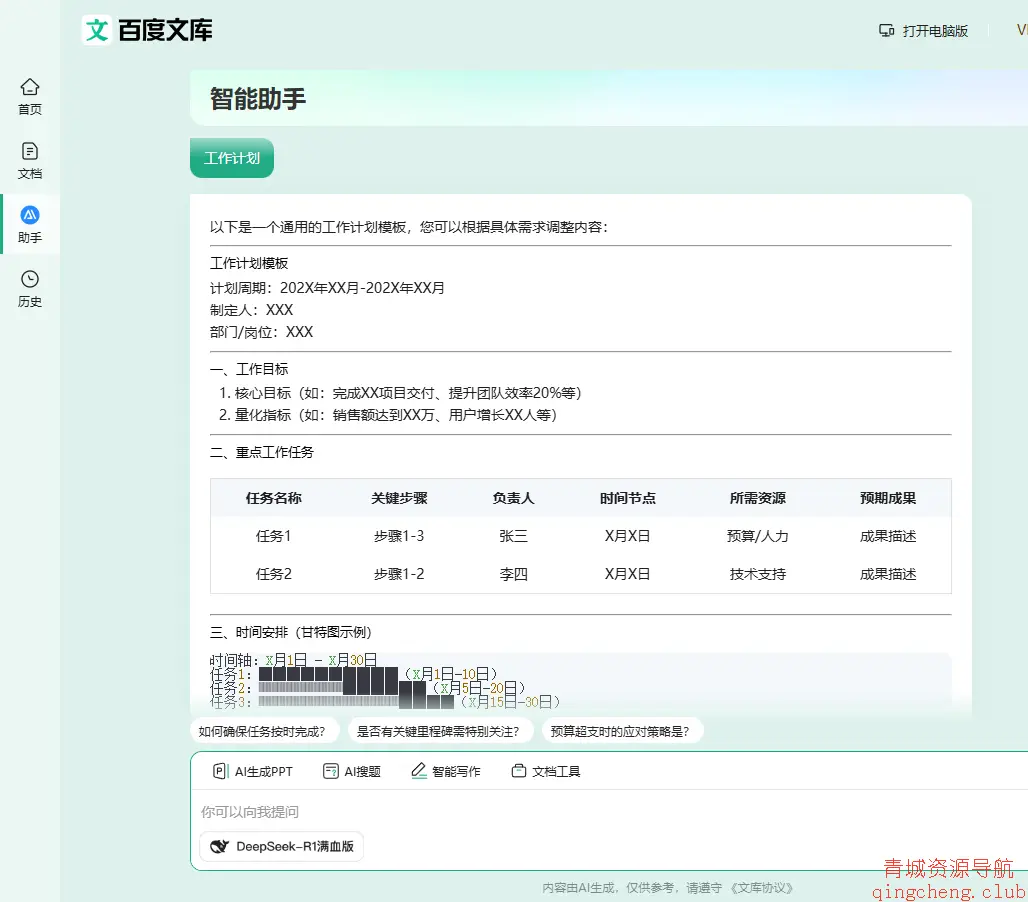Image resolution: width=1028 pixels, height=902 pixels.
Task: Click the computer icon beside 打开电脑版
Action: [x=886, y=31]
